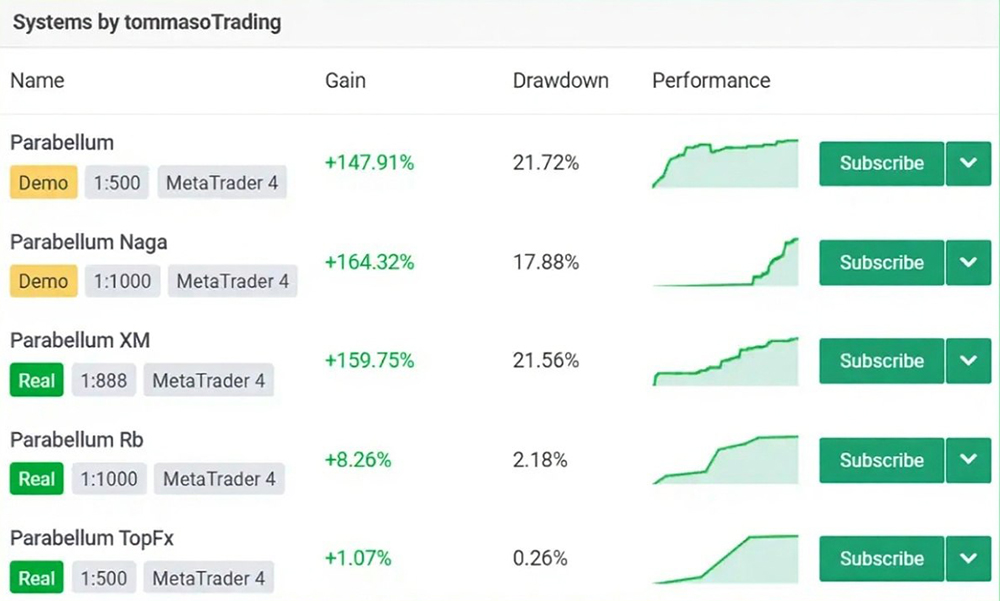Sort systems by Gain column header
The width and height of the screenshot is (1000, 601).
pyautogui.click(x=345, y=81)
